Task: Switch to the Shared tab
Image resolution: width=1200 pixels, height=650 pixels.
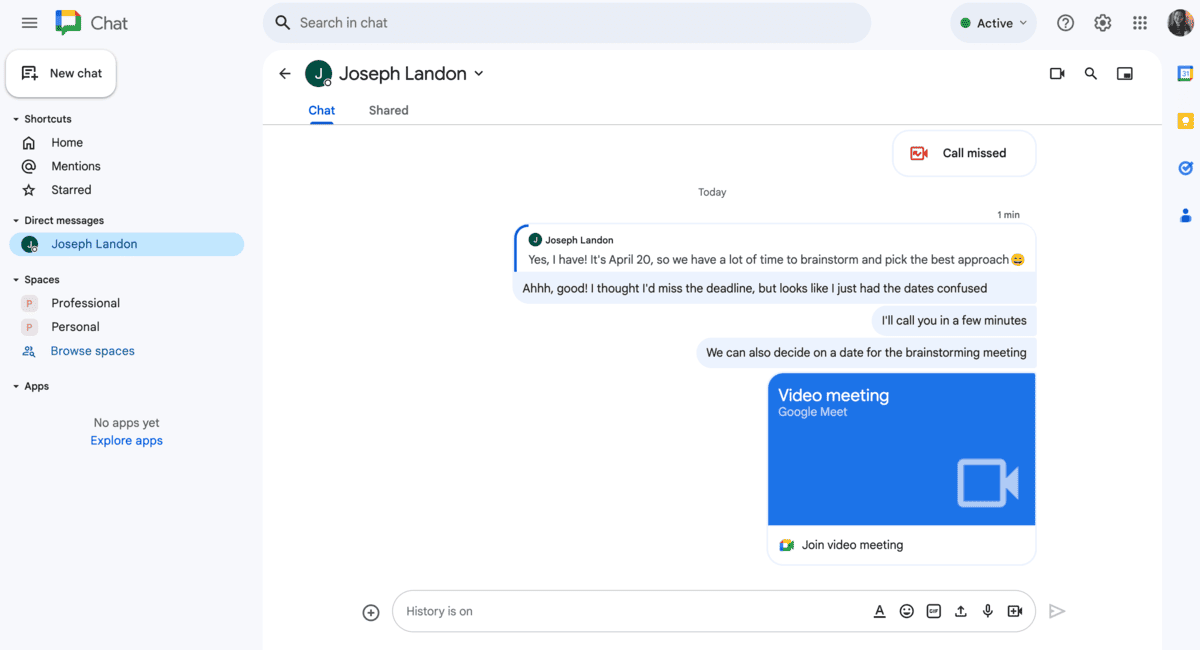Action: pos(388,110)
